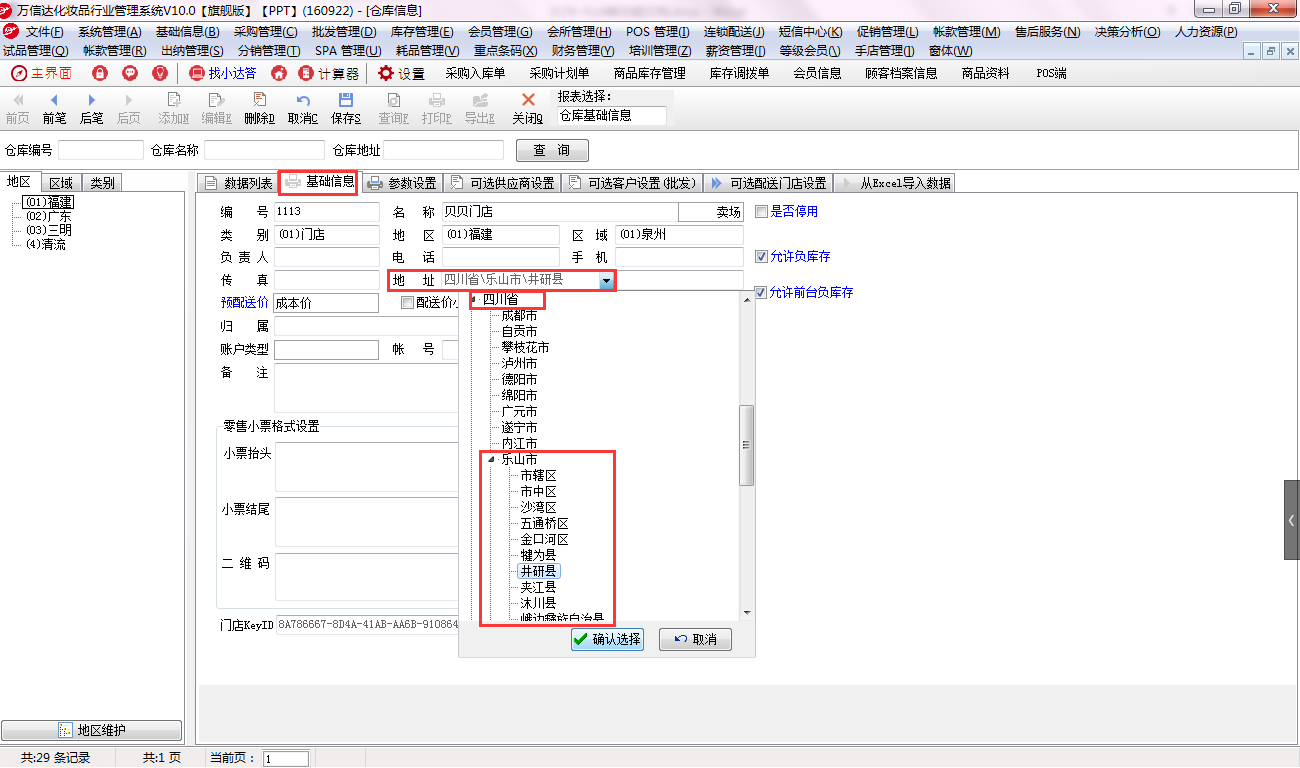Image resolution: width=1300 pixels, height=768 pixels.
Task: Uncheck 允许负库存 checkbox
Action: (761, 257)
